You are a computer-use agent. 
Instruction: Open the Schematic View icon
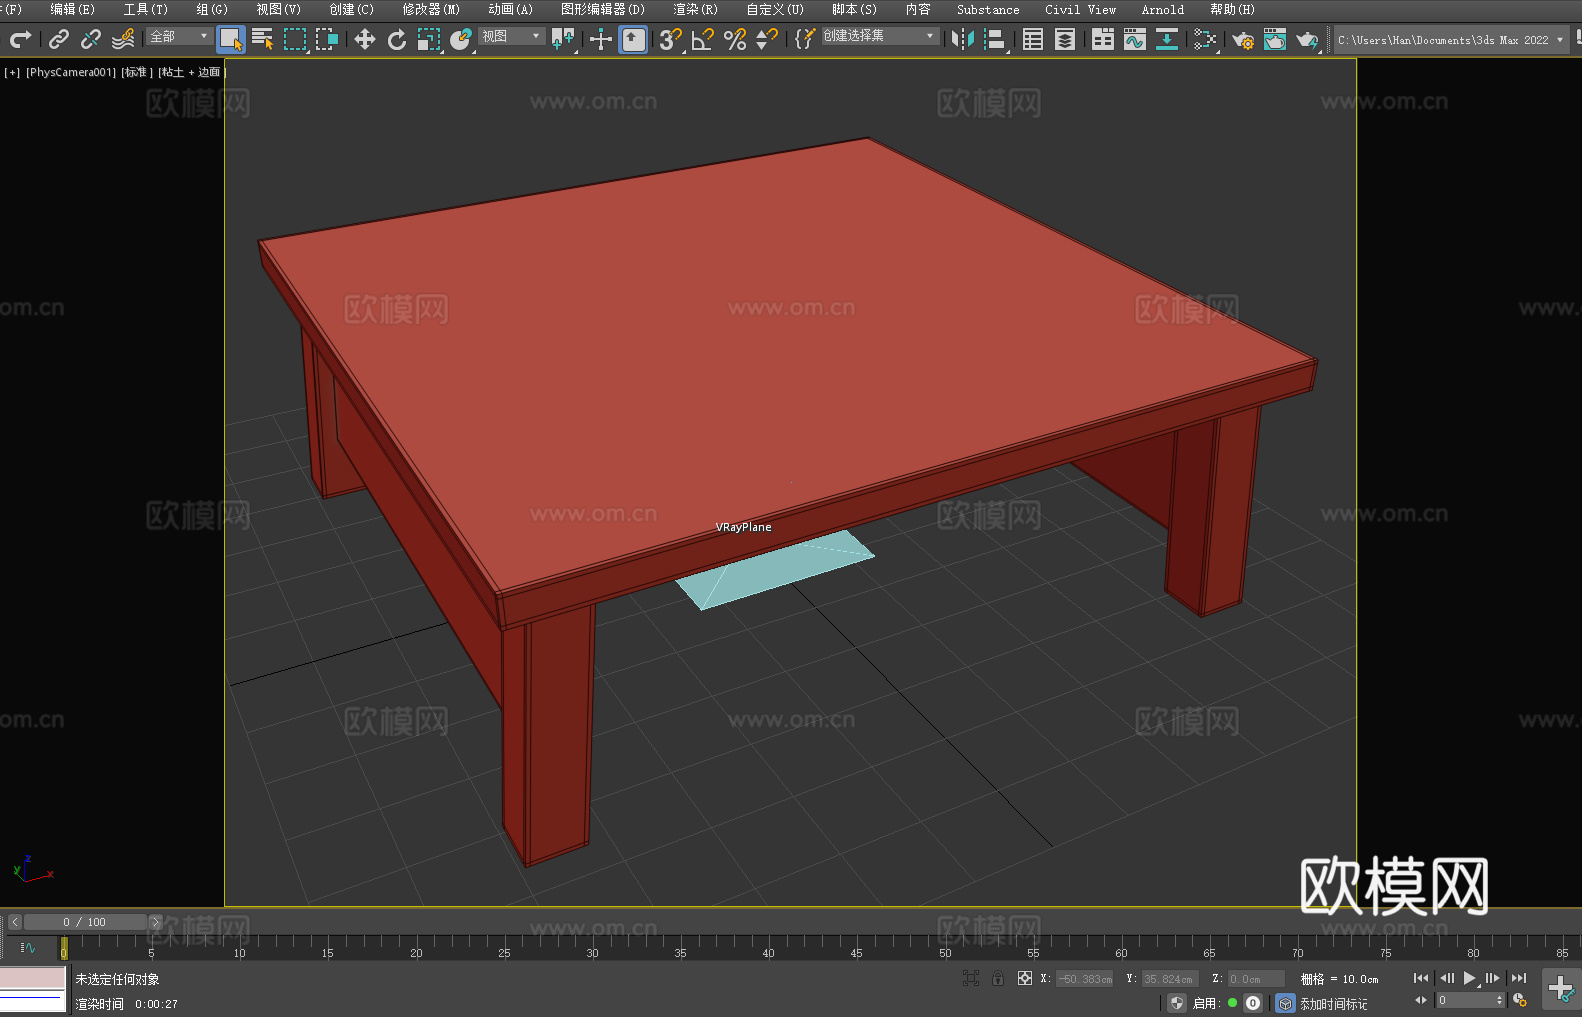(1205, 39)
